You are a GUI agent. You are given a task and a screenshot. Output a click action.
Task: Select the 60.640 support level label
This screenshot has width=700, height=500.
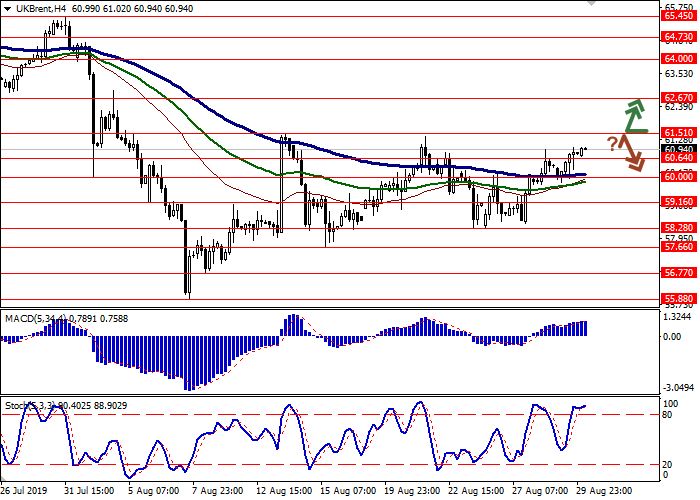(678, 158)
